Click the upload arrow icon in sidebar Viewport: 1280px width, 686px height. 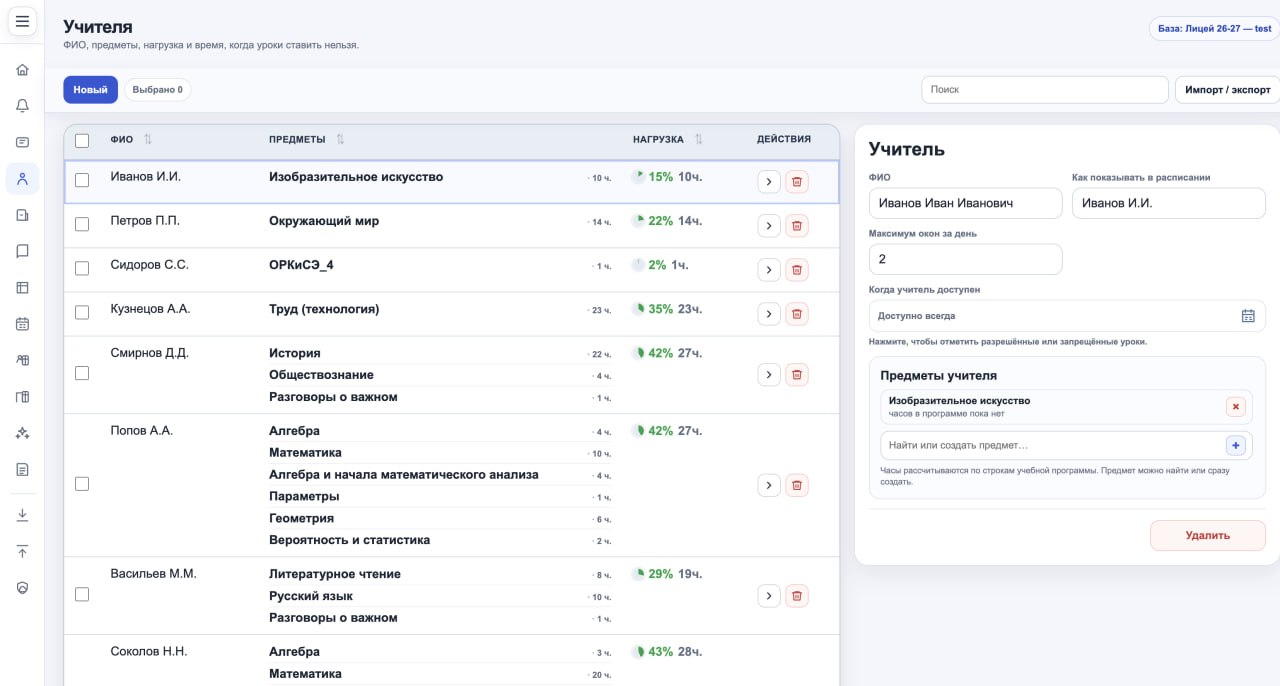tap(22, 552)
